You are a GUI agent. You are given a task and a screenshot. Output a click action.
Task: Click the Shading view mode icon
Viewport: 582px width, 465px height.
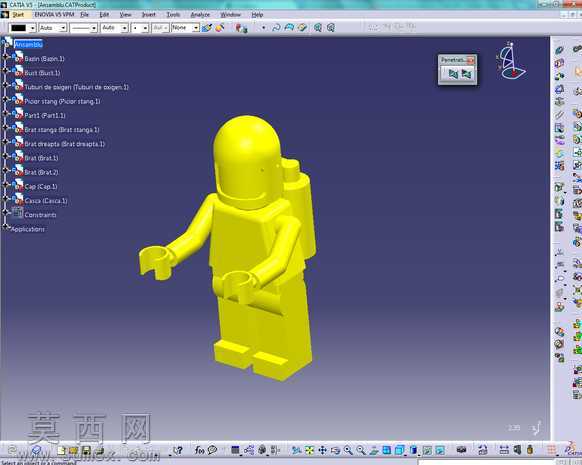point(413,450)
